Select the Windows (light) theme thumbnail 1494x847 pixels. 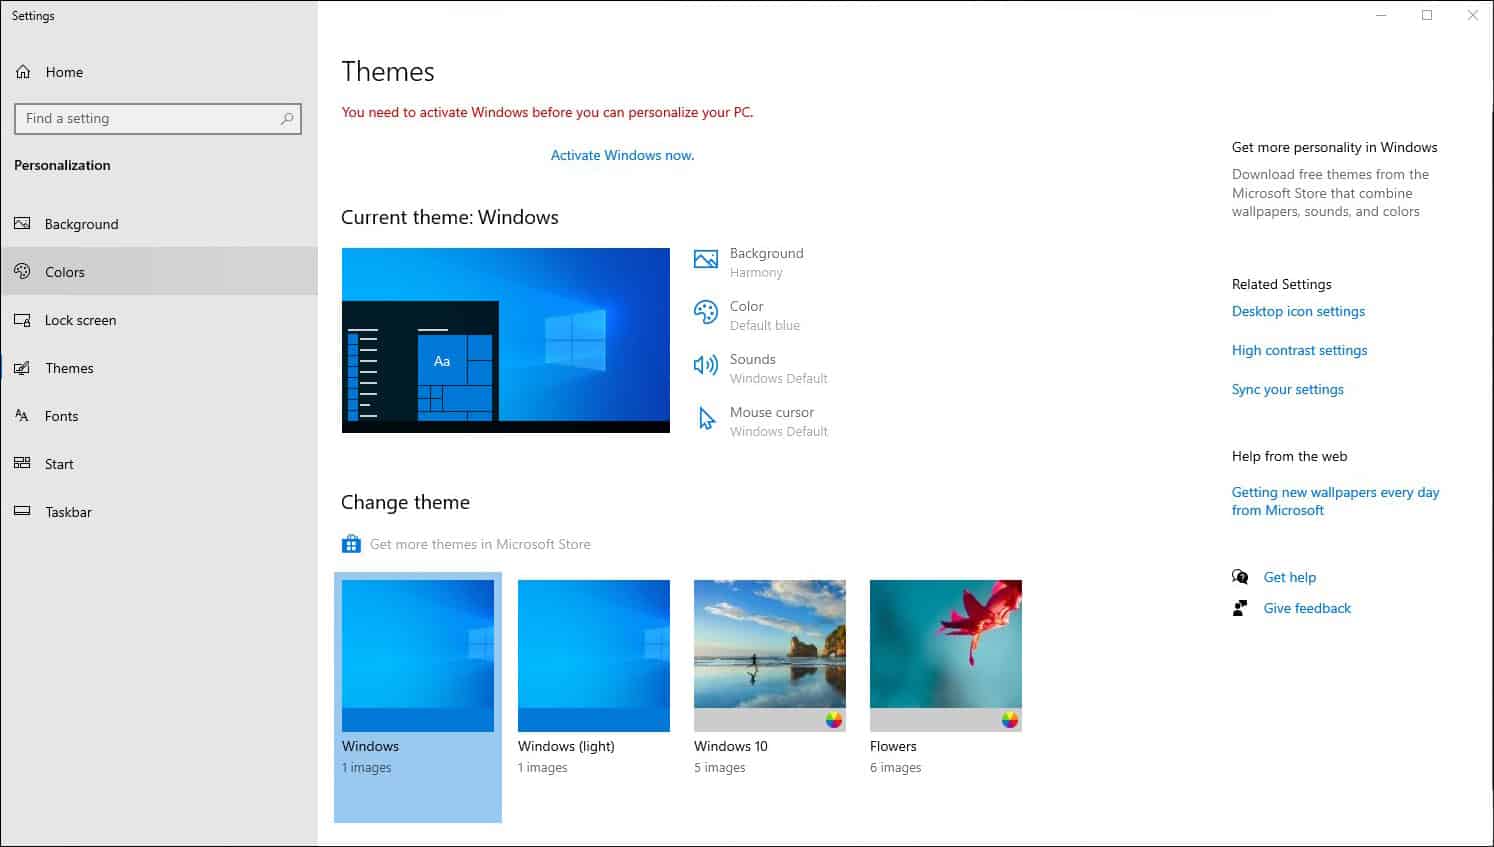[x=594, y=656]
